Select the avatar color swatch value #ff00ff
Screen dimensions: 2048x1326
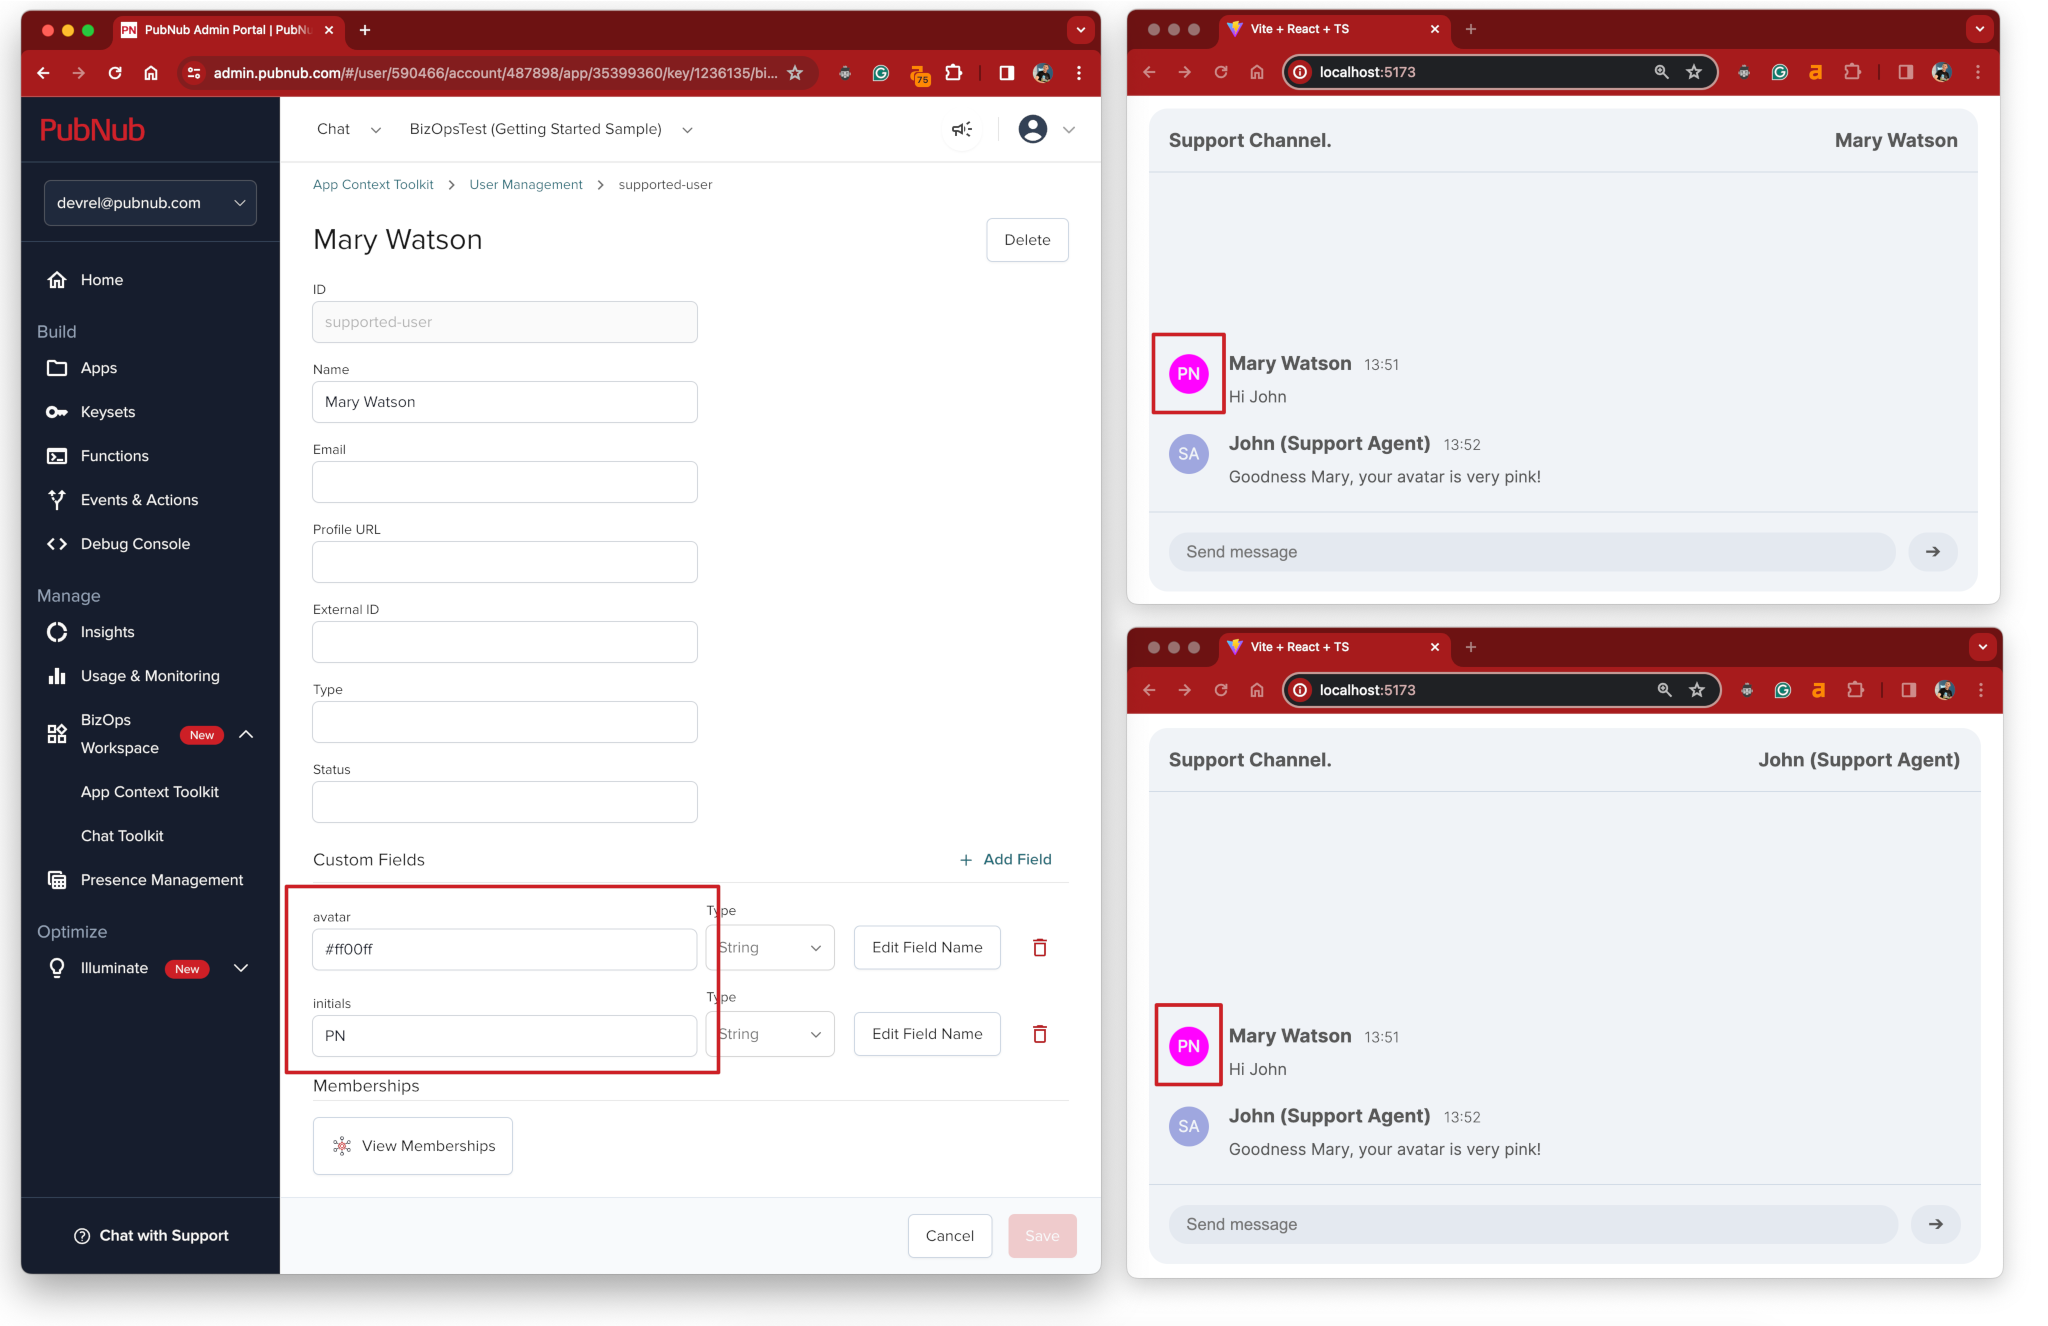pyautogui.click(x=505, y=950)
